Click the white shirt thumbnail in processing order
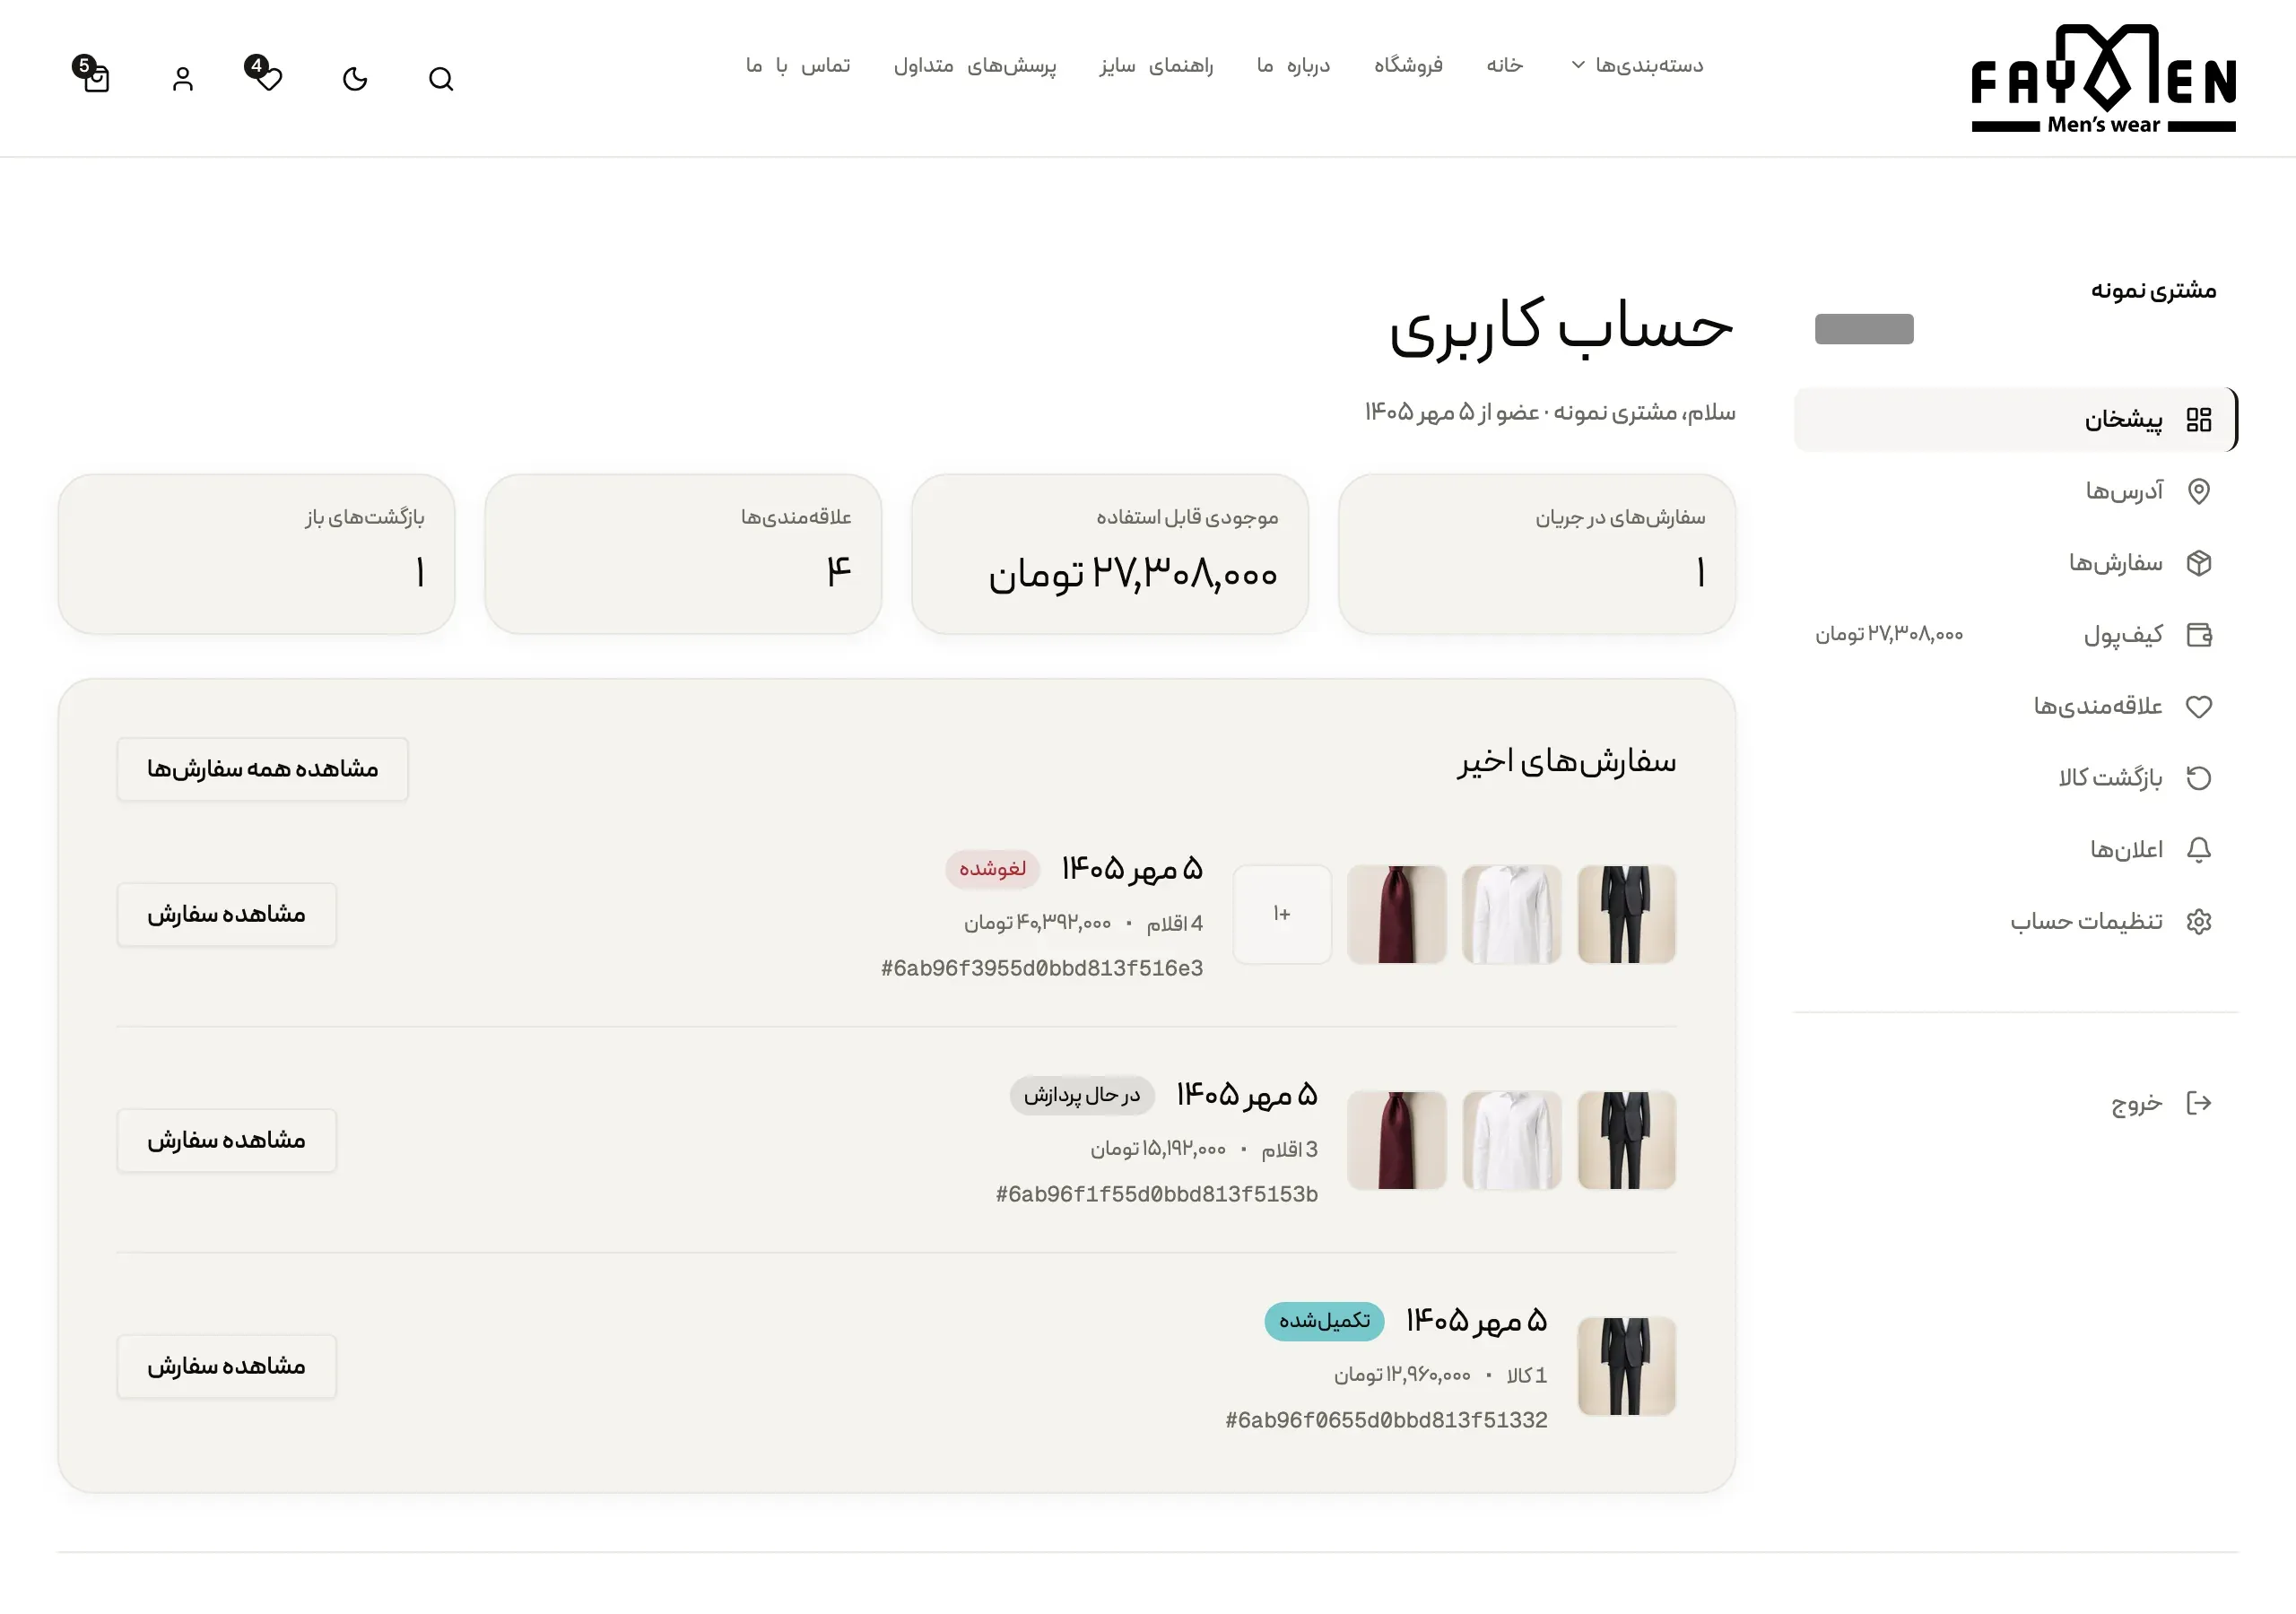The height and width of the screenshot is (1614, 2296). [1512, 1141]
